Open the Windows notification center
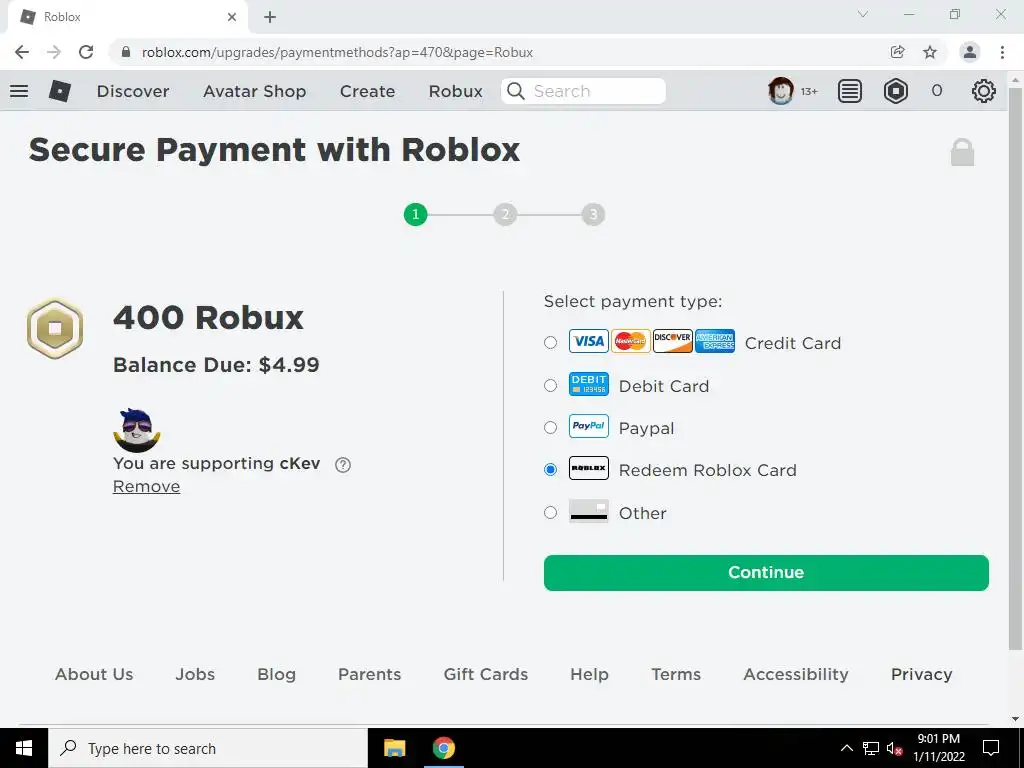This screenshot has height=768, width=1024. click(x=991, y=748)
